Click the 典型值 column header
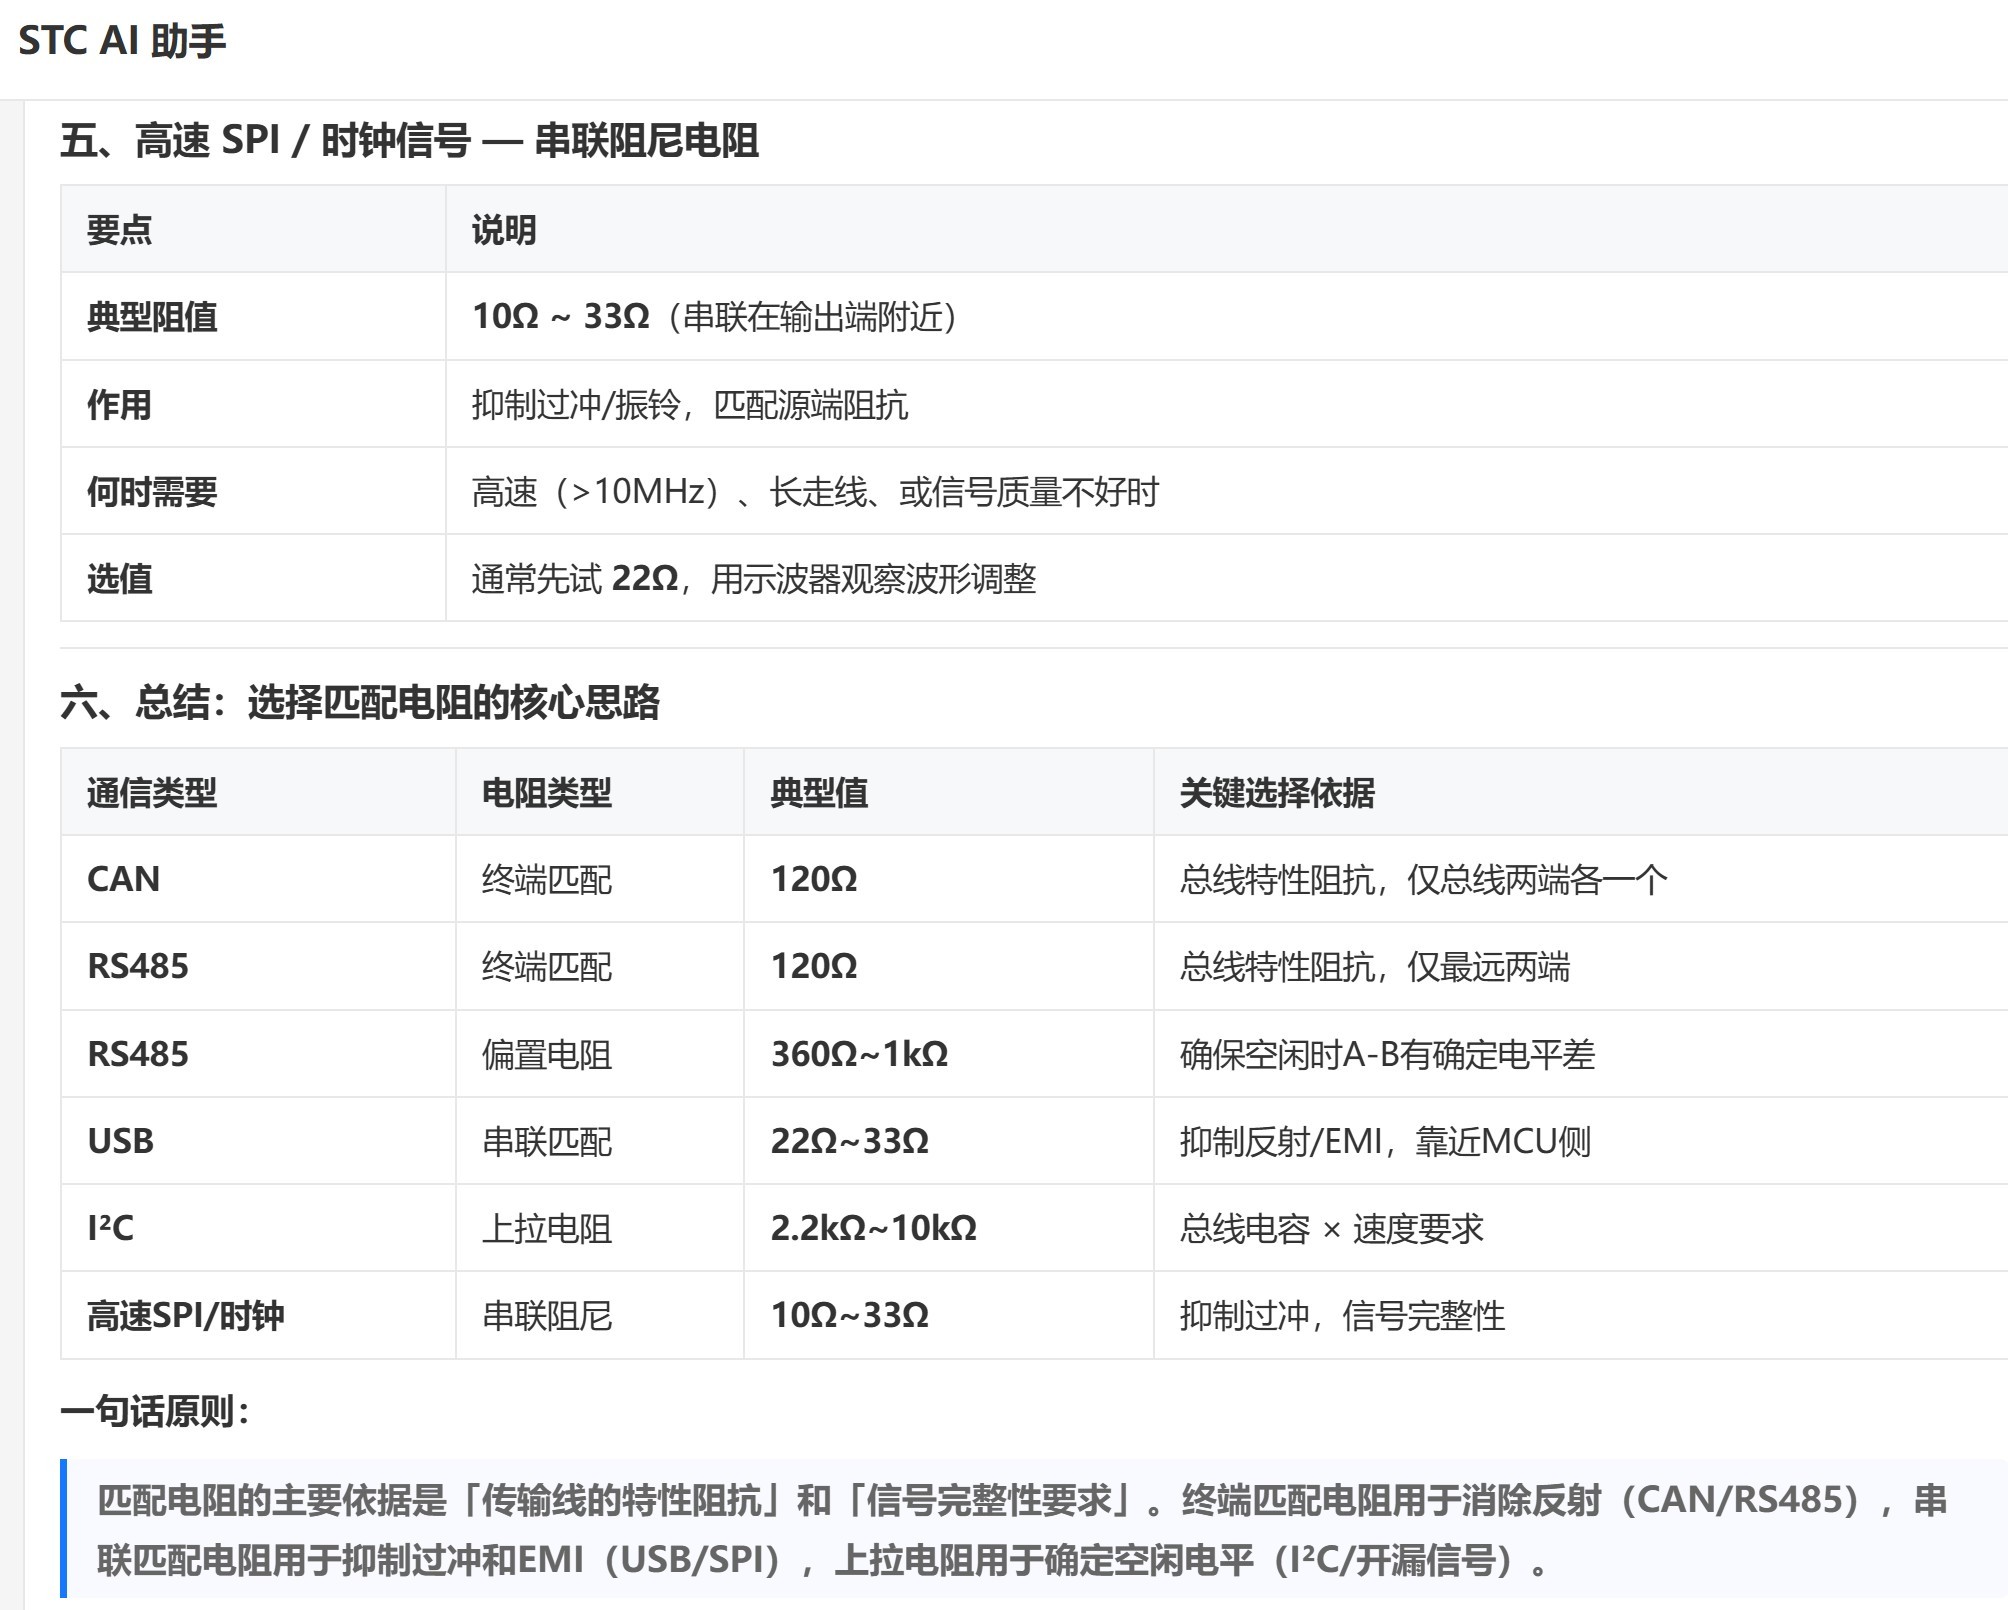This screenshot has width=2008, height=1610. (819, 793)
